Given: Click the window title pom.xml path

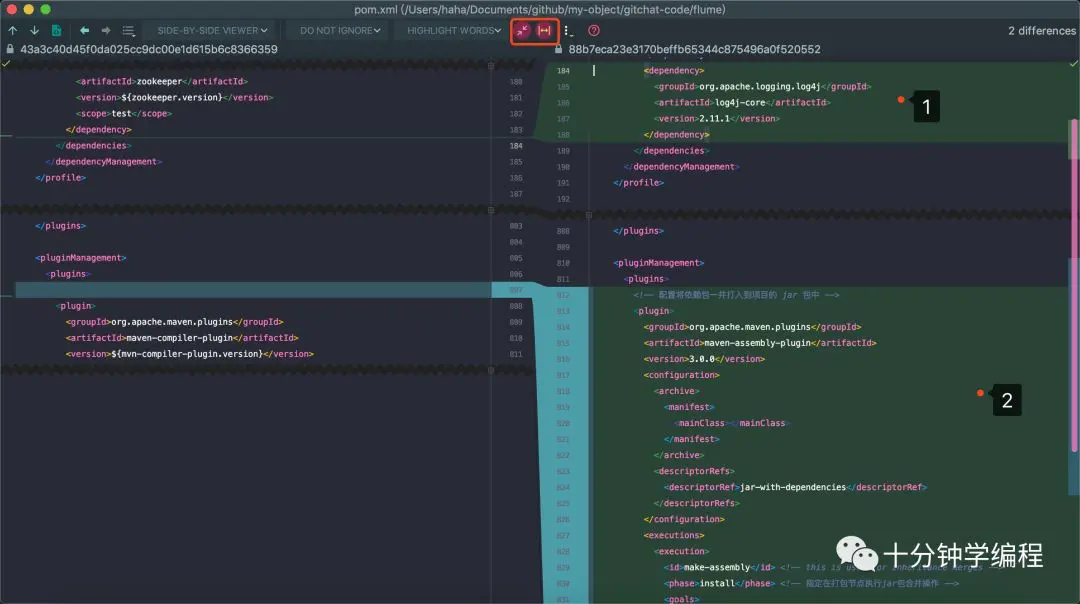Looking at the screenshot, I should point(539,10).
